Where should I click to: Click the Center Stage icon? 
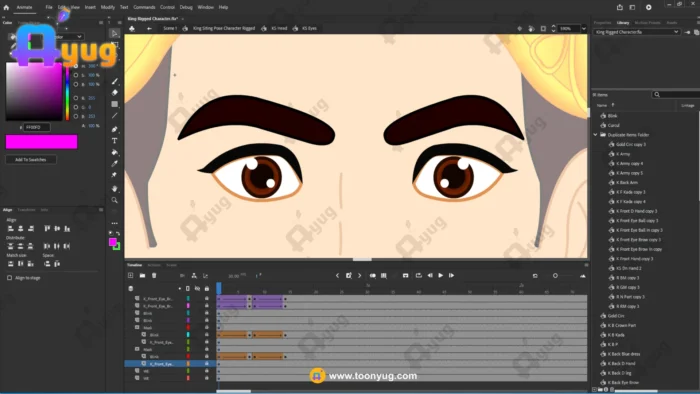tap(519, 29)
